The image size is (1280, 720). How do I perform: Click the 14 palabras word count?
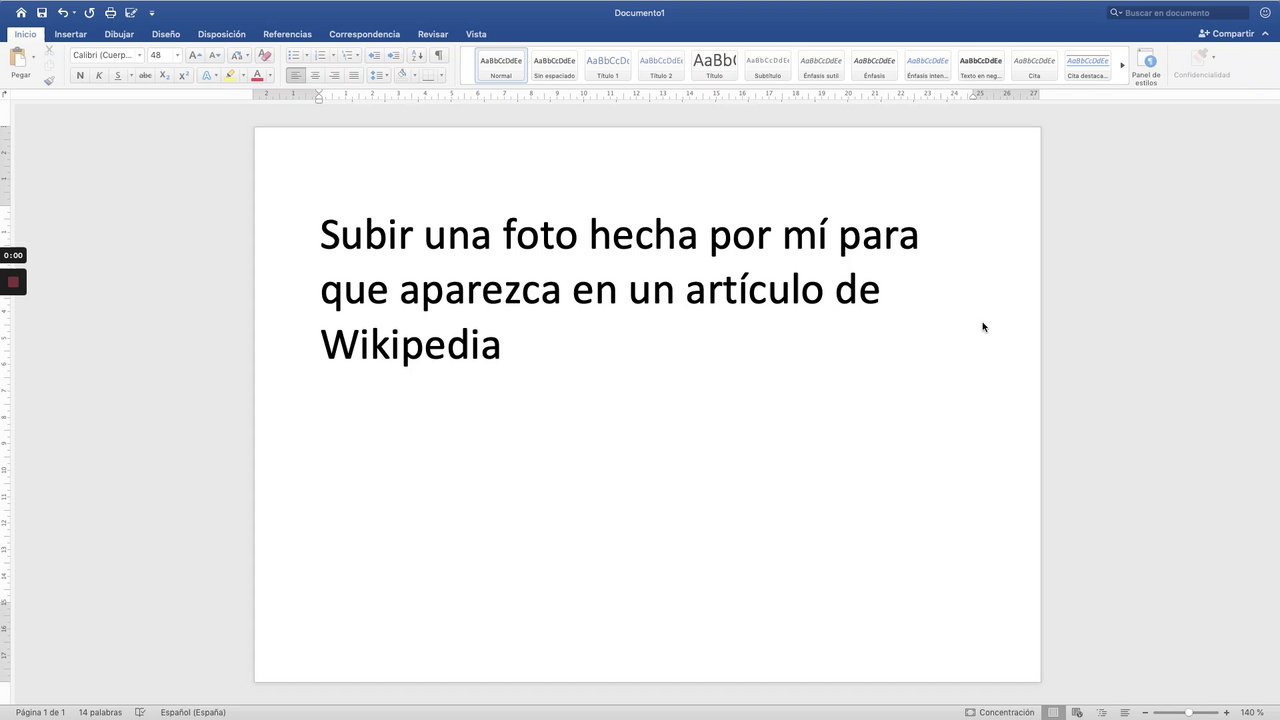tap(100, 712)
